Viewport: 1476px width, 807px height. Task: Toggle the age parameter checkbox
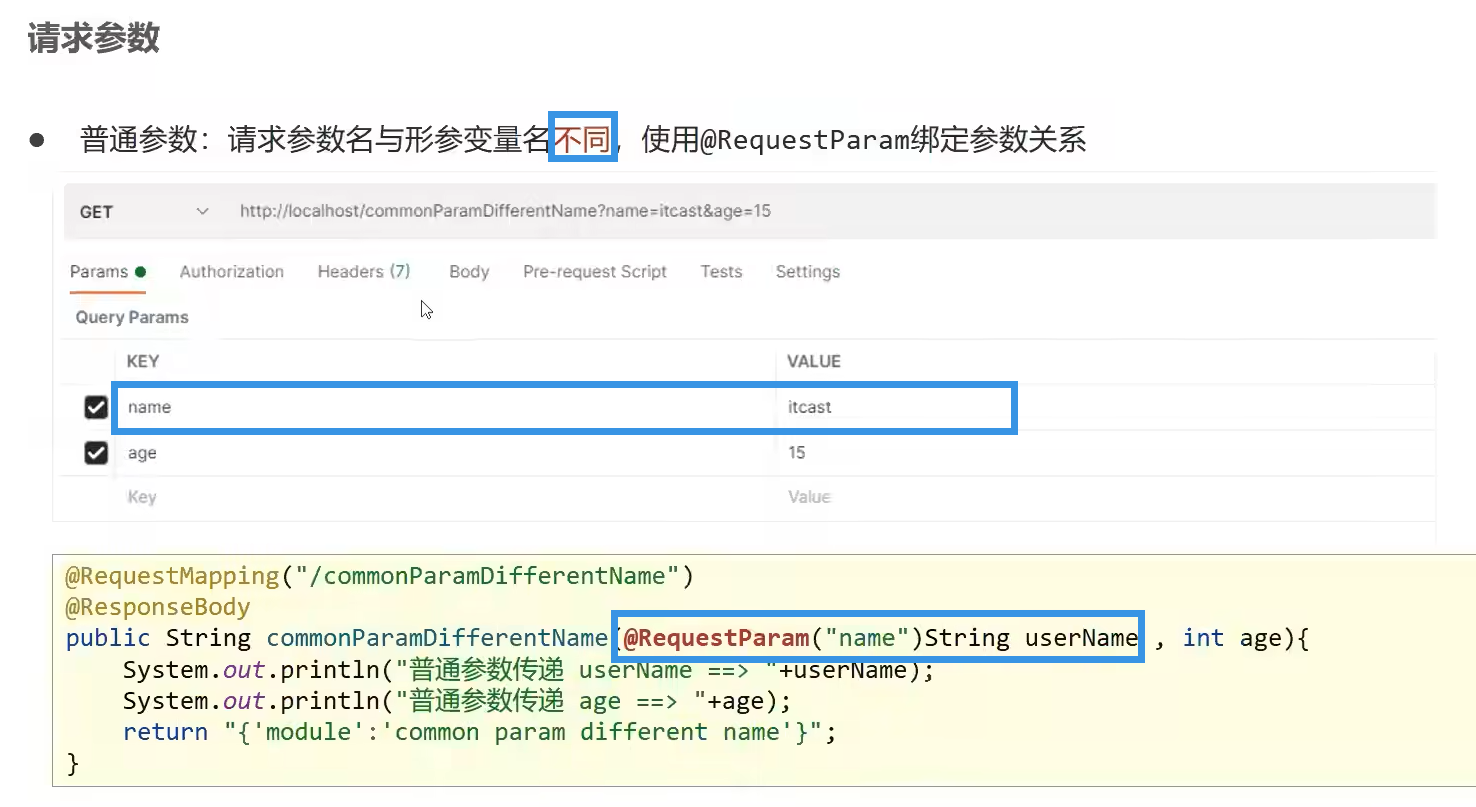[96, 454]
